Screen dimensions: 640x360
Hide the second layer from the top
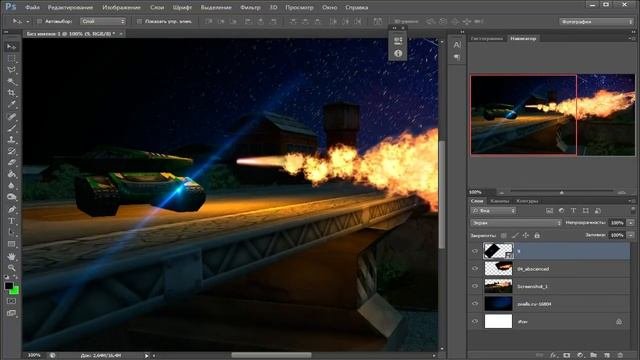(475, 269)
